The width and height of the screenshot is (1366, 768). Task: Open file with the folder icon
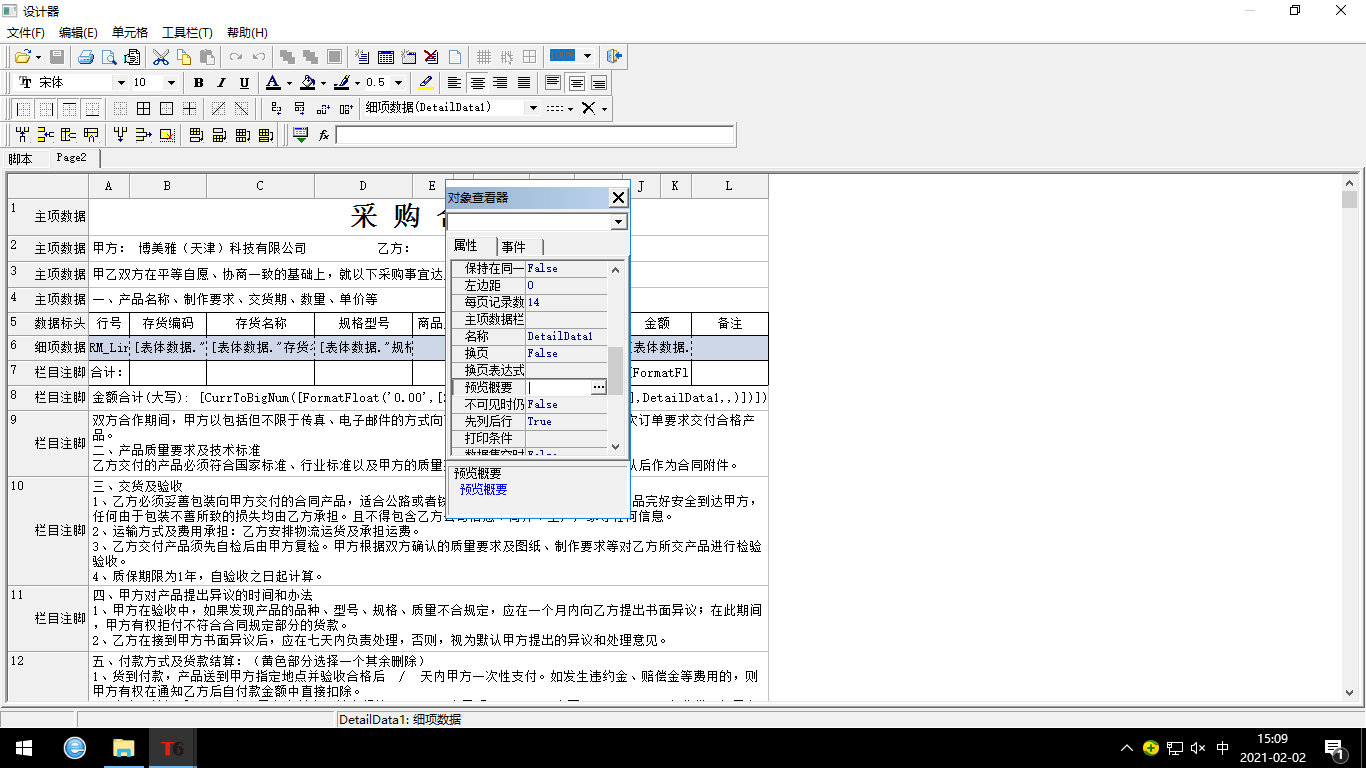click(22, 57)
